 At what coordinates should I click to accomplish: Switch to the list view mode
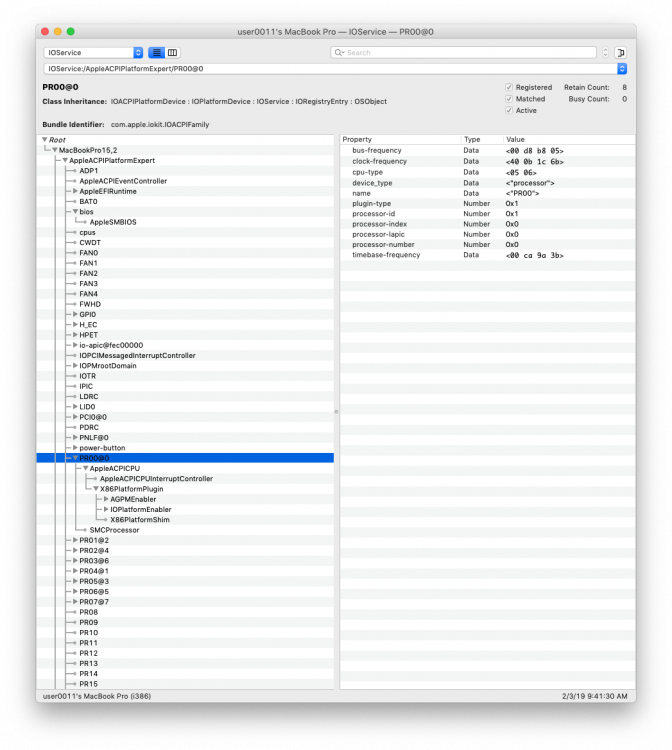tap(156, 53)
